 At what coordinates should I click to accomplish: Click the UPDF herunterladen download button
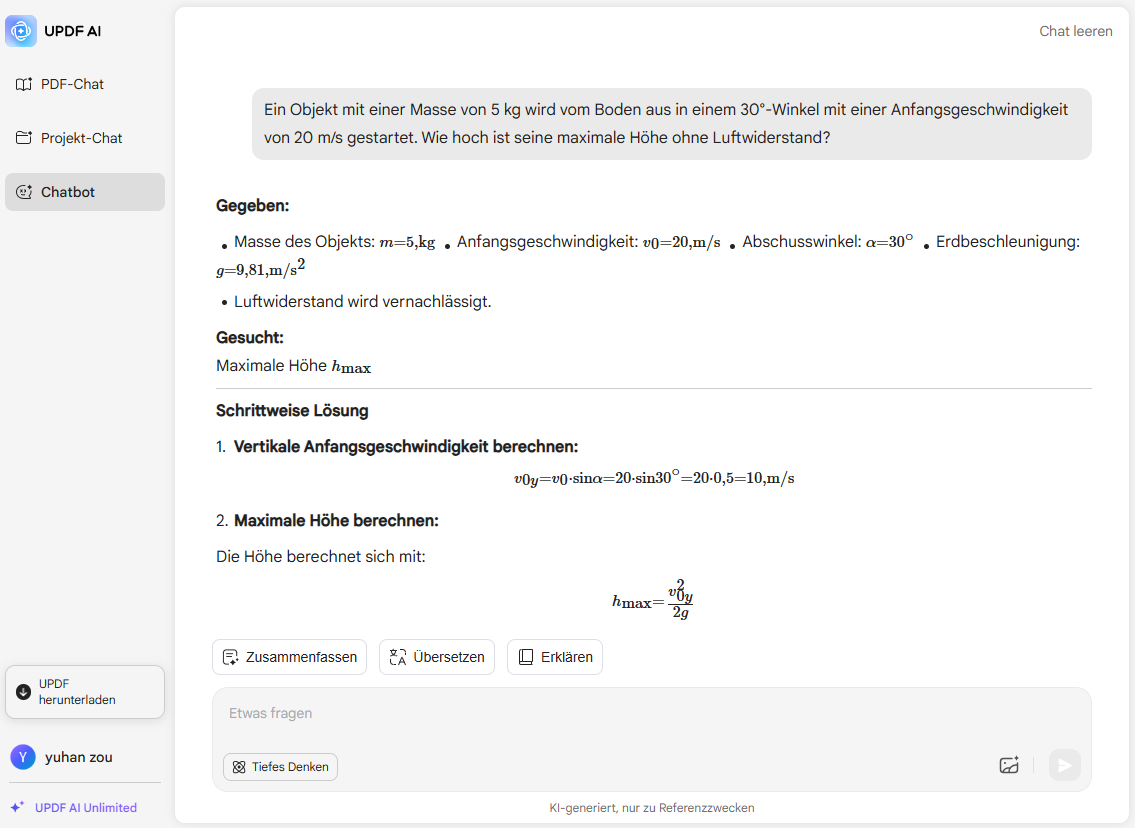tap(85, 692)
